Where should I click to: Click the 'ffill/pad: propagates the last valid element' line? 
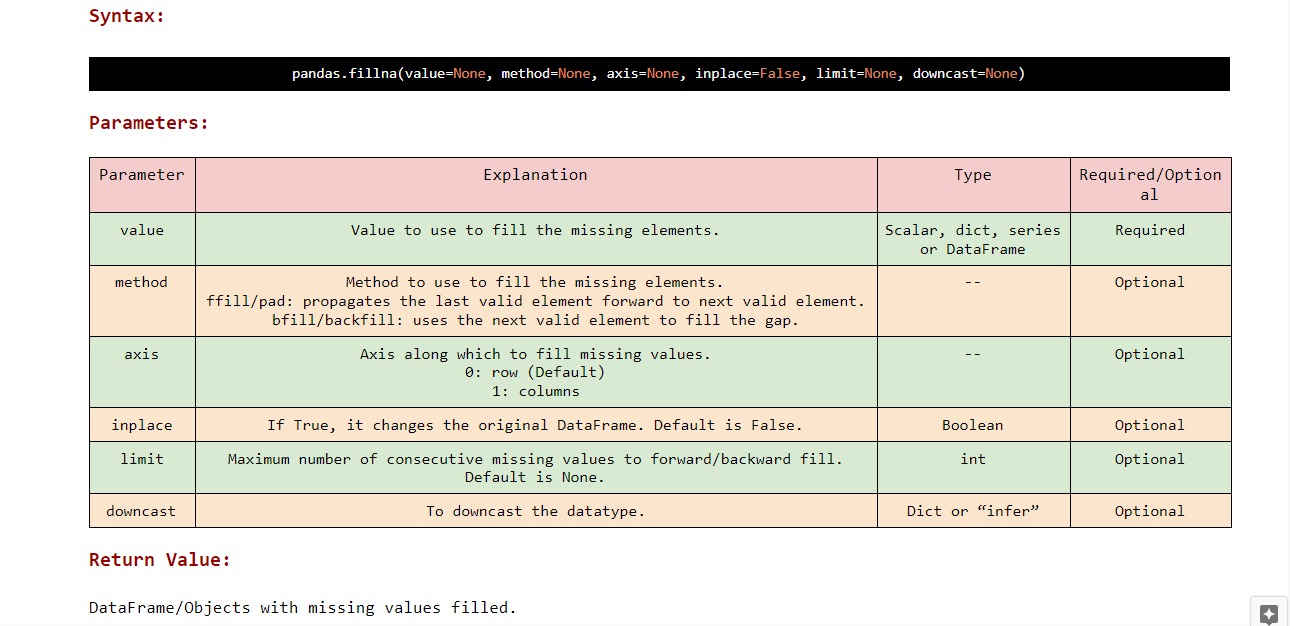[535, 301]
